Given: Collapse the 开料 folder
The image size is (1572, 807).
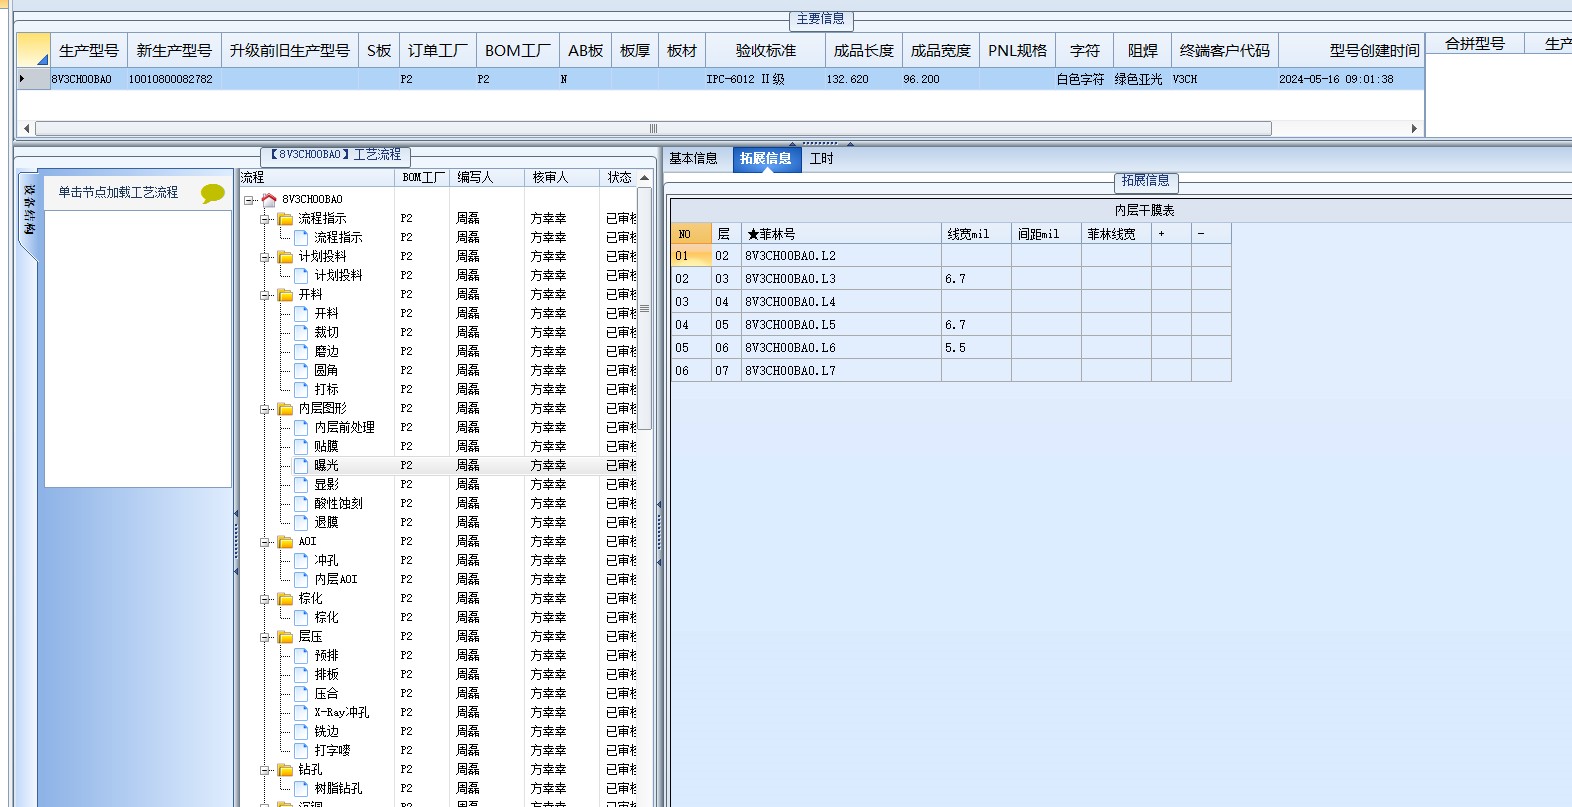Looking at the screenshot, I should (x=265, y=294).
